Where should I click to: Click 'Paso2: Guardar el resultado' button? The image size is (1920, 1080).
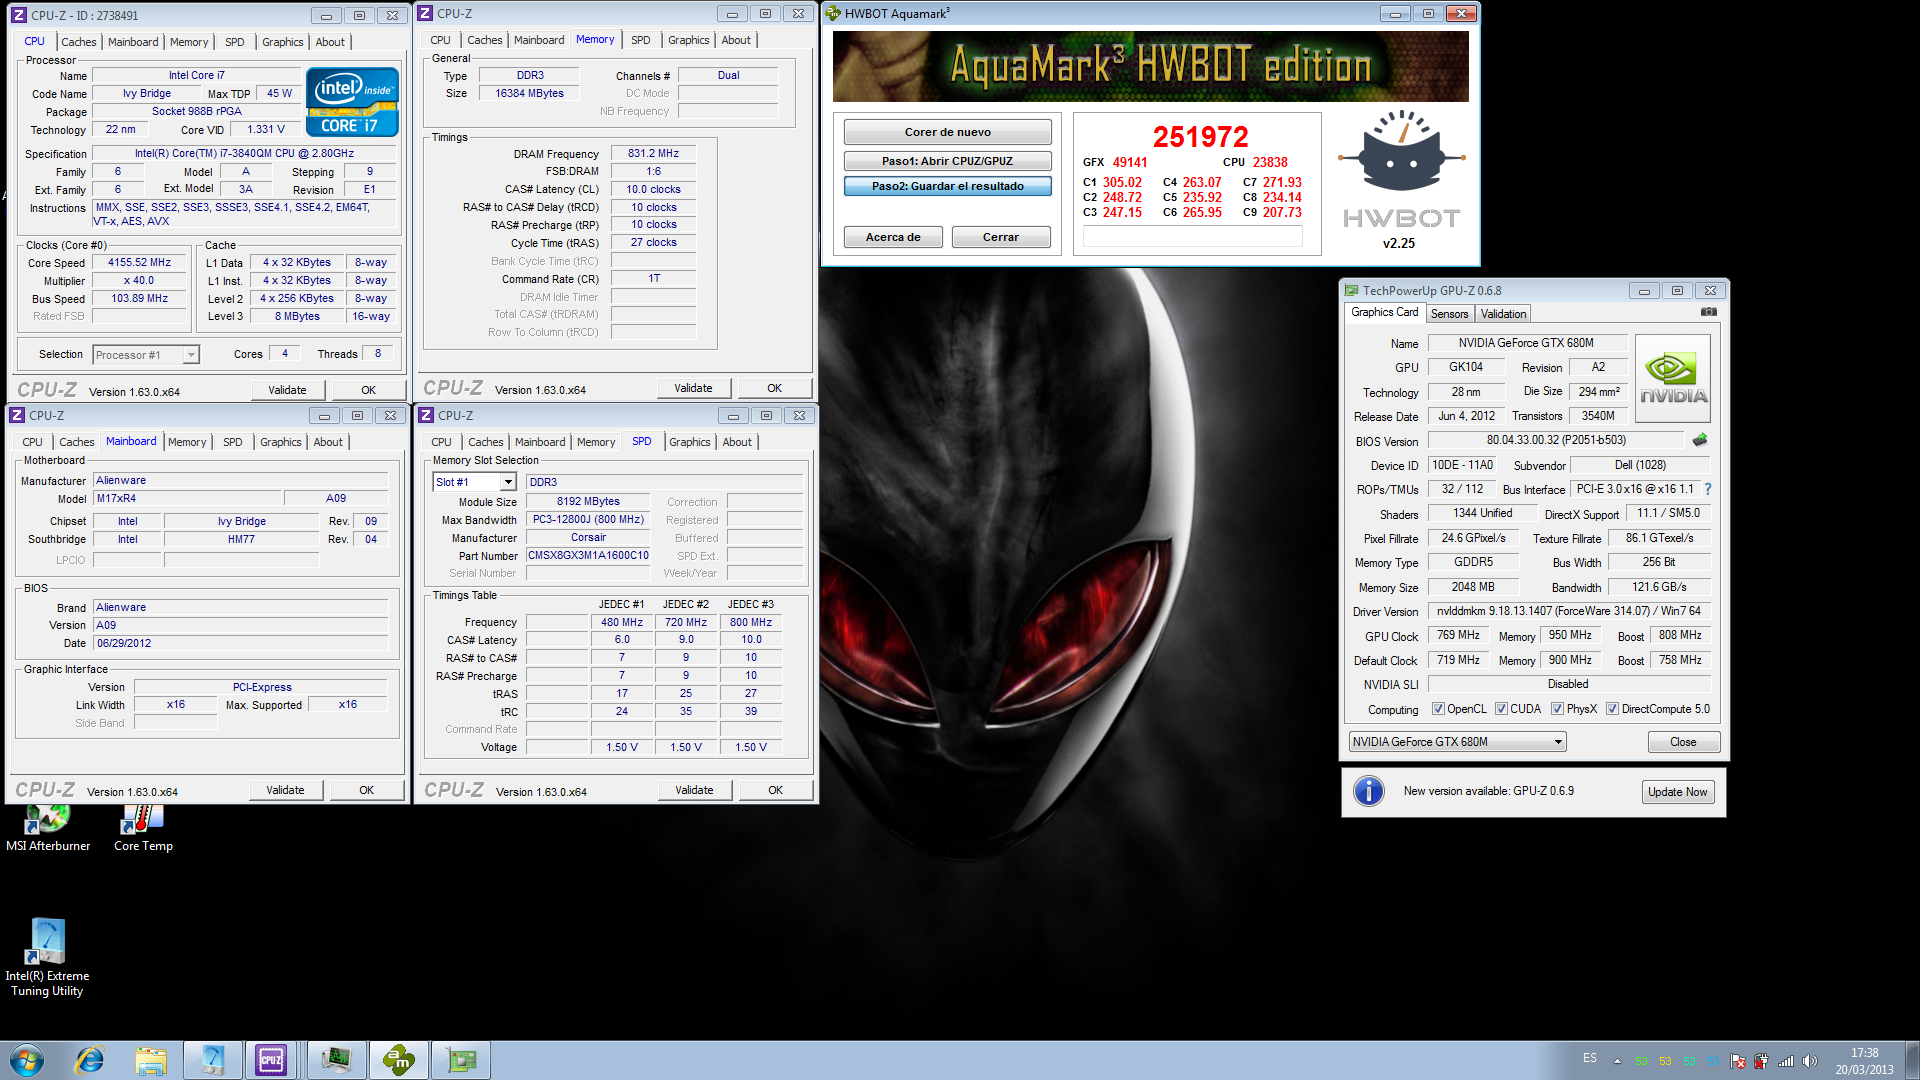click(947, 186)
